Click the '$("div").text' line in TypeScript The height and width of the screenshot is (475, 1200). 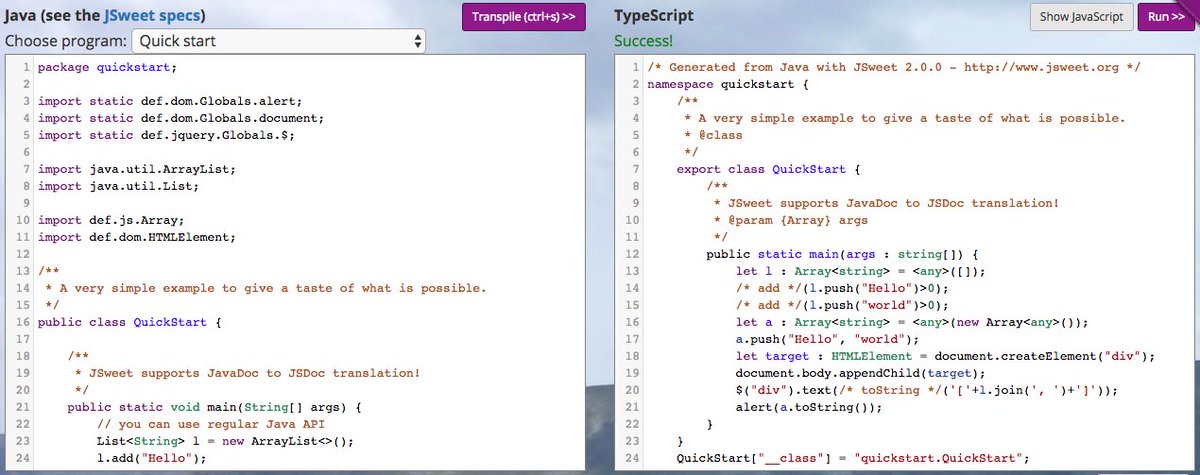click(929, 390)
